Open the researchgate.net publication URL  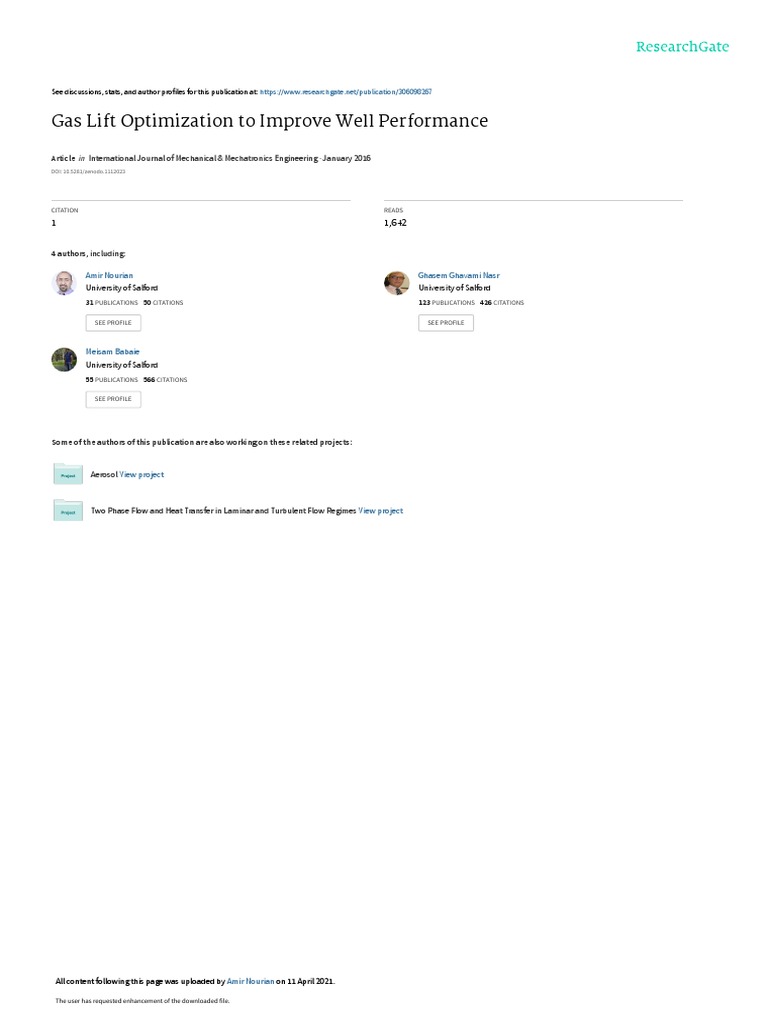345,92
